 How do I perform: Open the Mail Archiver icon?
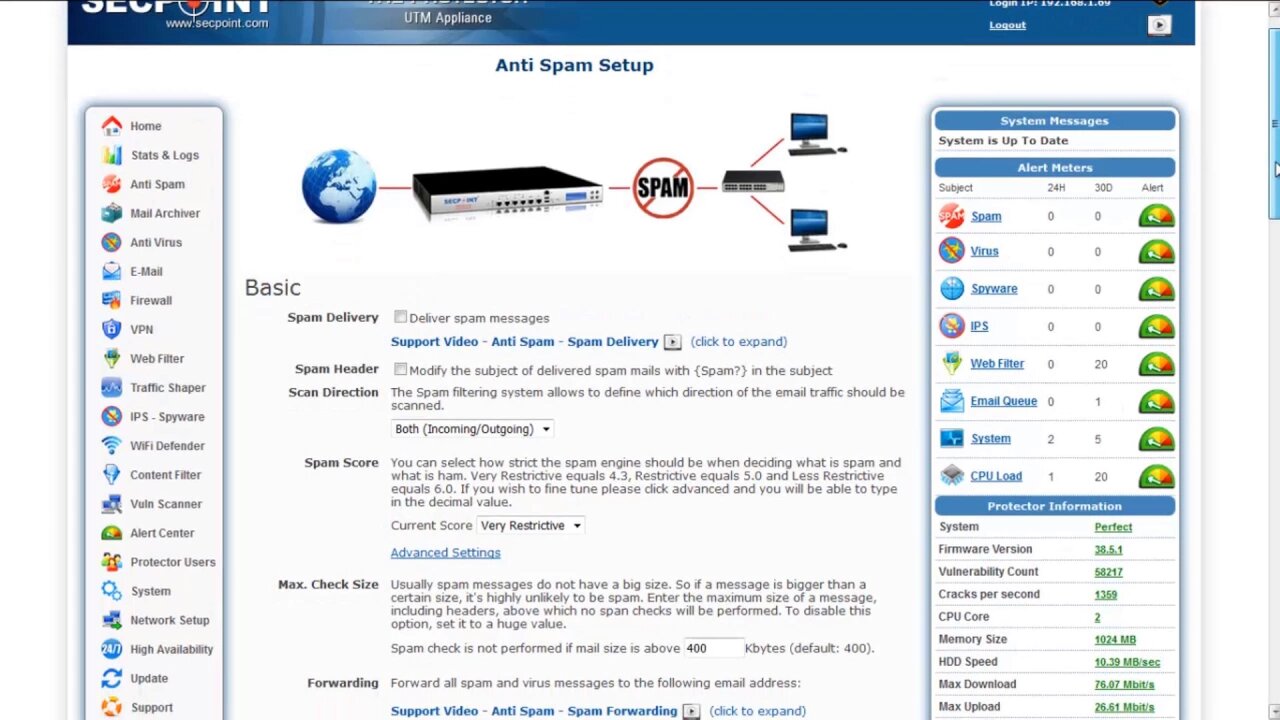pos(111,213)
